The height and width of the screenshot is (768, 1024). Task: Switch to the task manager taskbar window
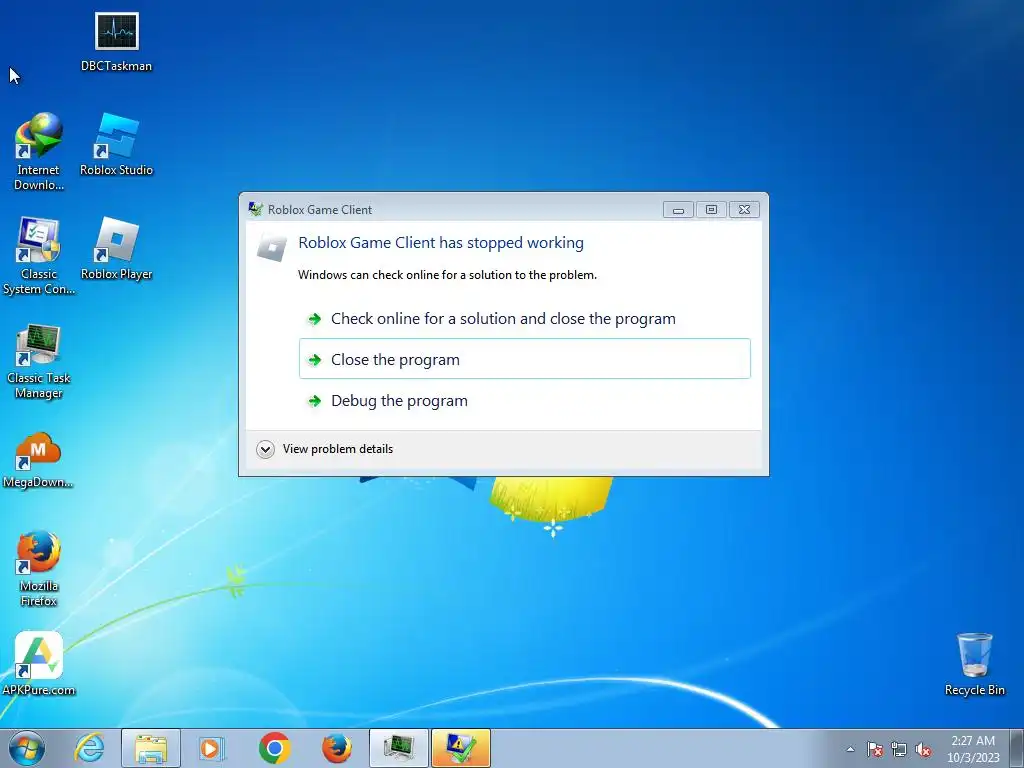(x=399, y=748)
